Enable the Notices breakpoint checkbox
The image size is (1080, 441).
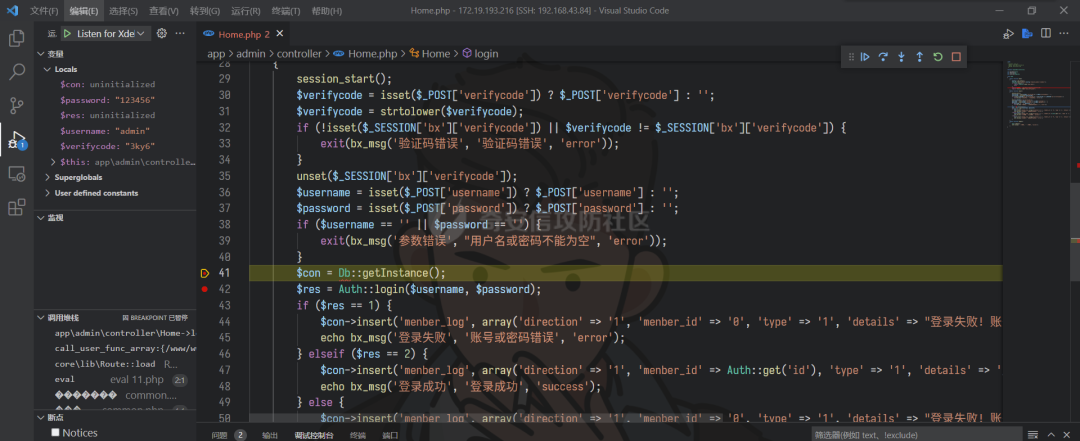point(55,433)
